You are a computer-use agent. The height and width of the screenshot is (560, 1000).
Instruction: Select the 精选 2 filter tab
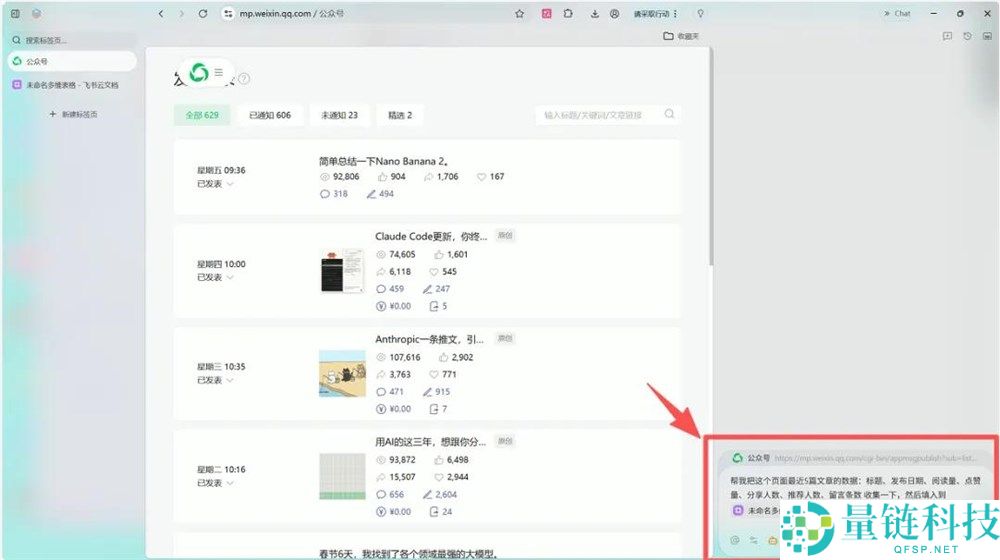coord(400,115)
